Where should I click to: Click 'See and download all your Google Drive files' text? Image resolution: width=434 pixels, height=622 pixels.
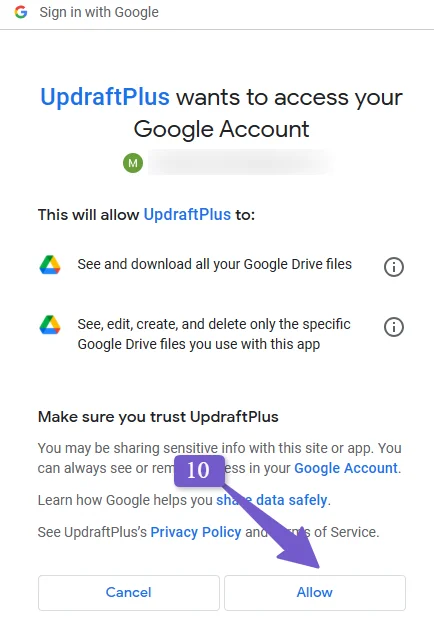pos(215,264)
